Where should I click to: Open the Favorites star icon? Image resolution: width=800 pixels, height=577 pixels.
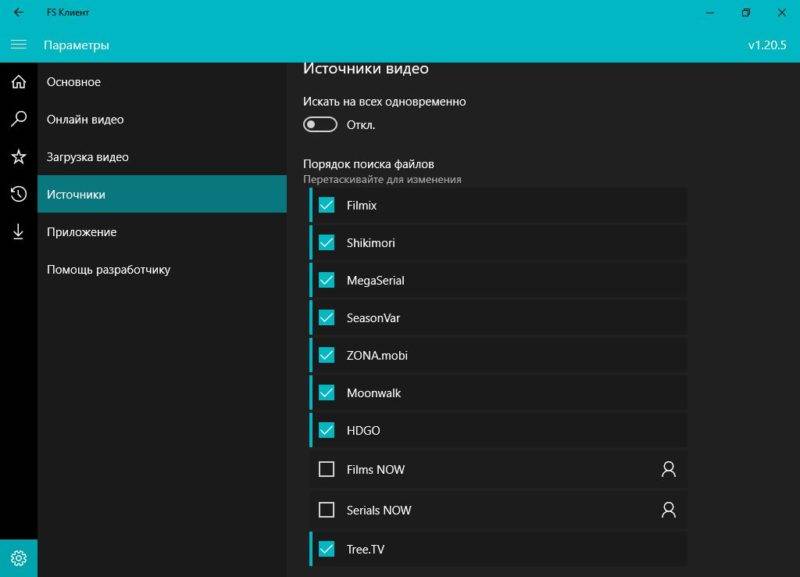point(18,157)
